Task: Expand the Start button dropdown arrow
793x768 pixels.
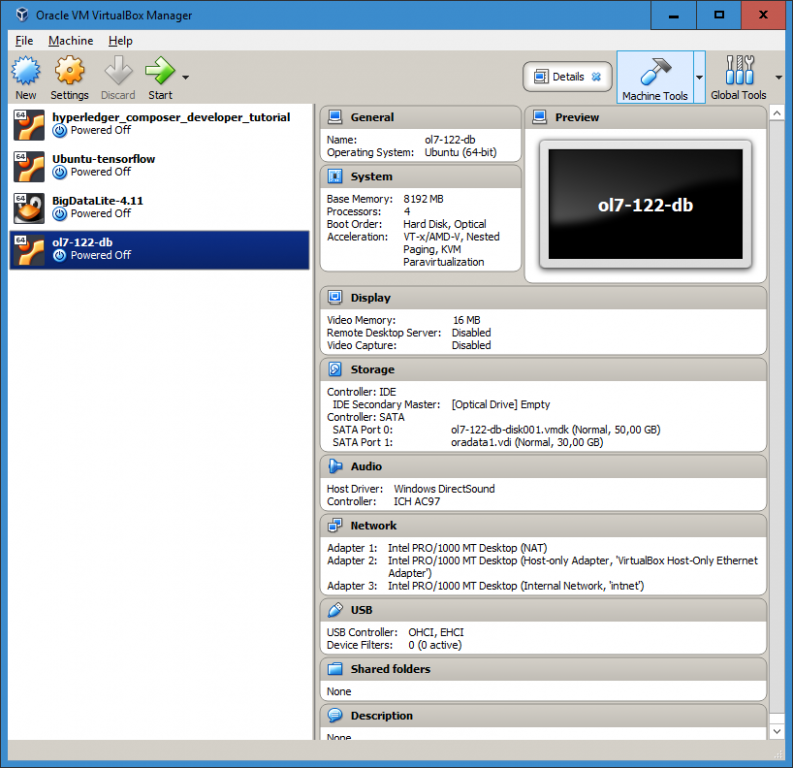Action: 186,77
